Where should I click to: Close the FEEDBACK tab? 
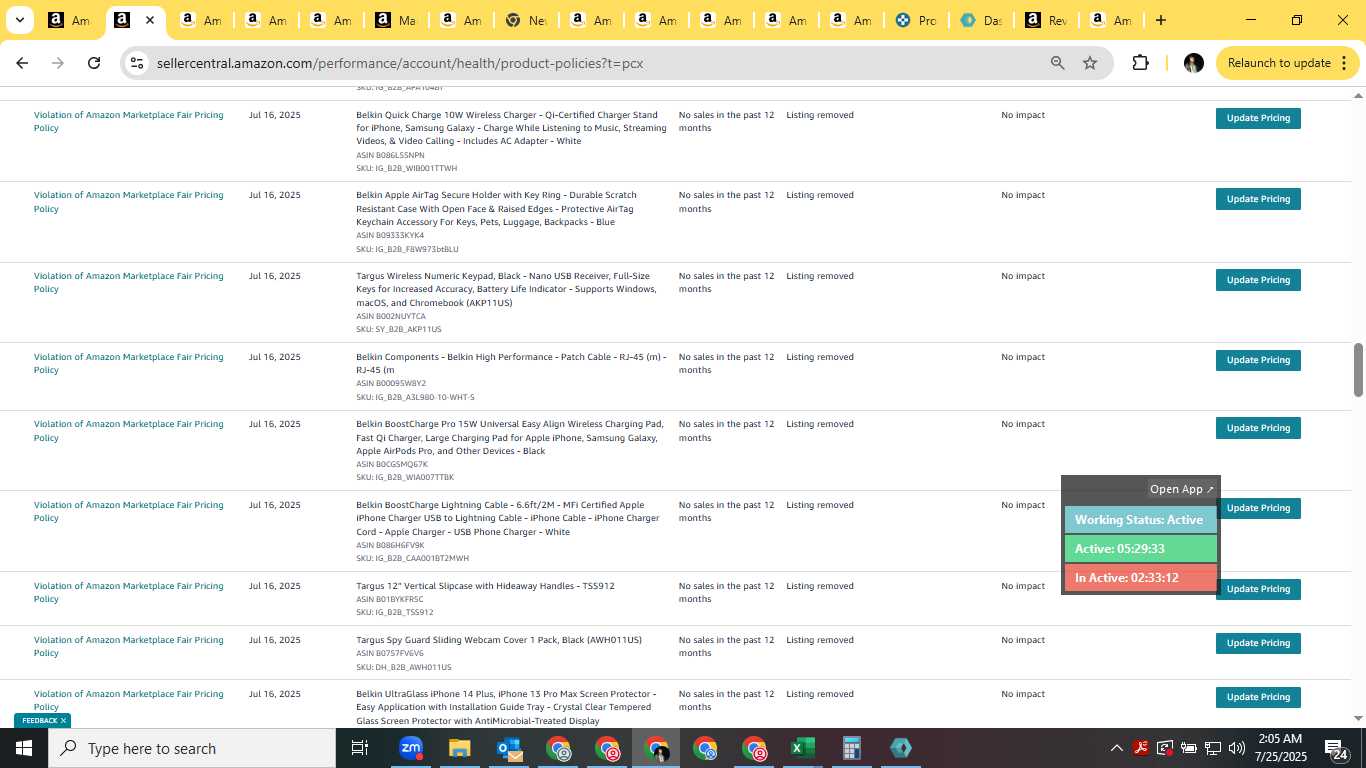click(63, 720)
